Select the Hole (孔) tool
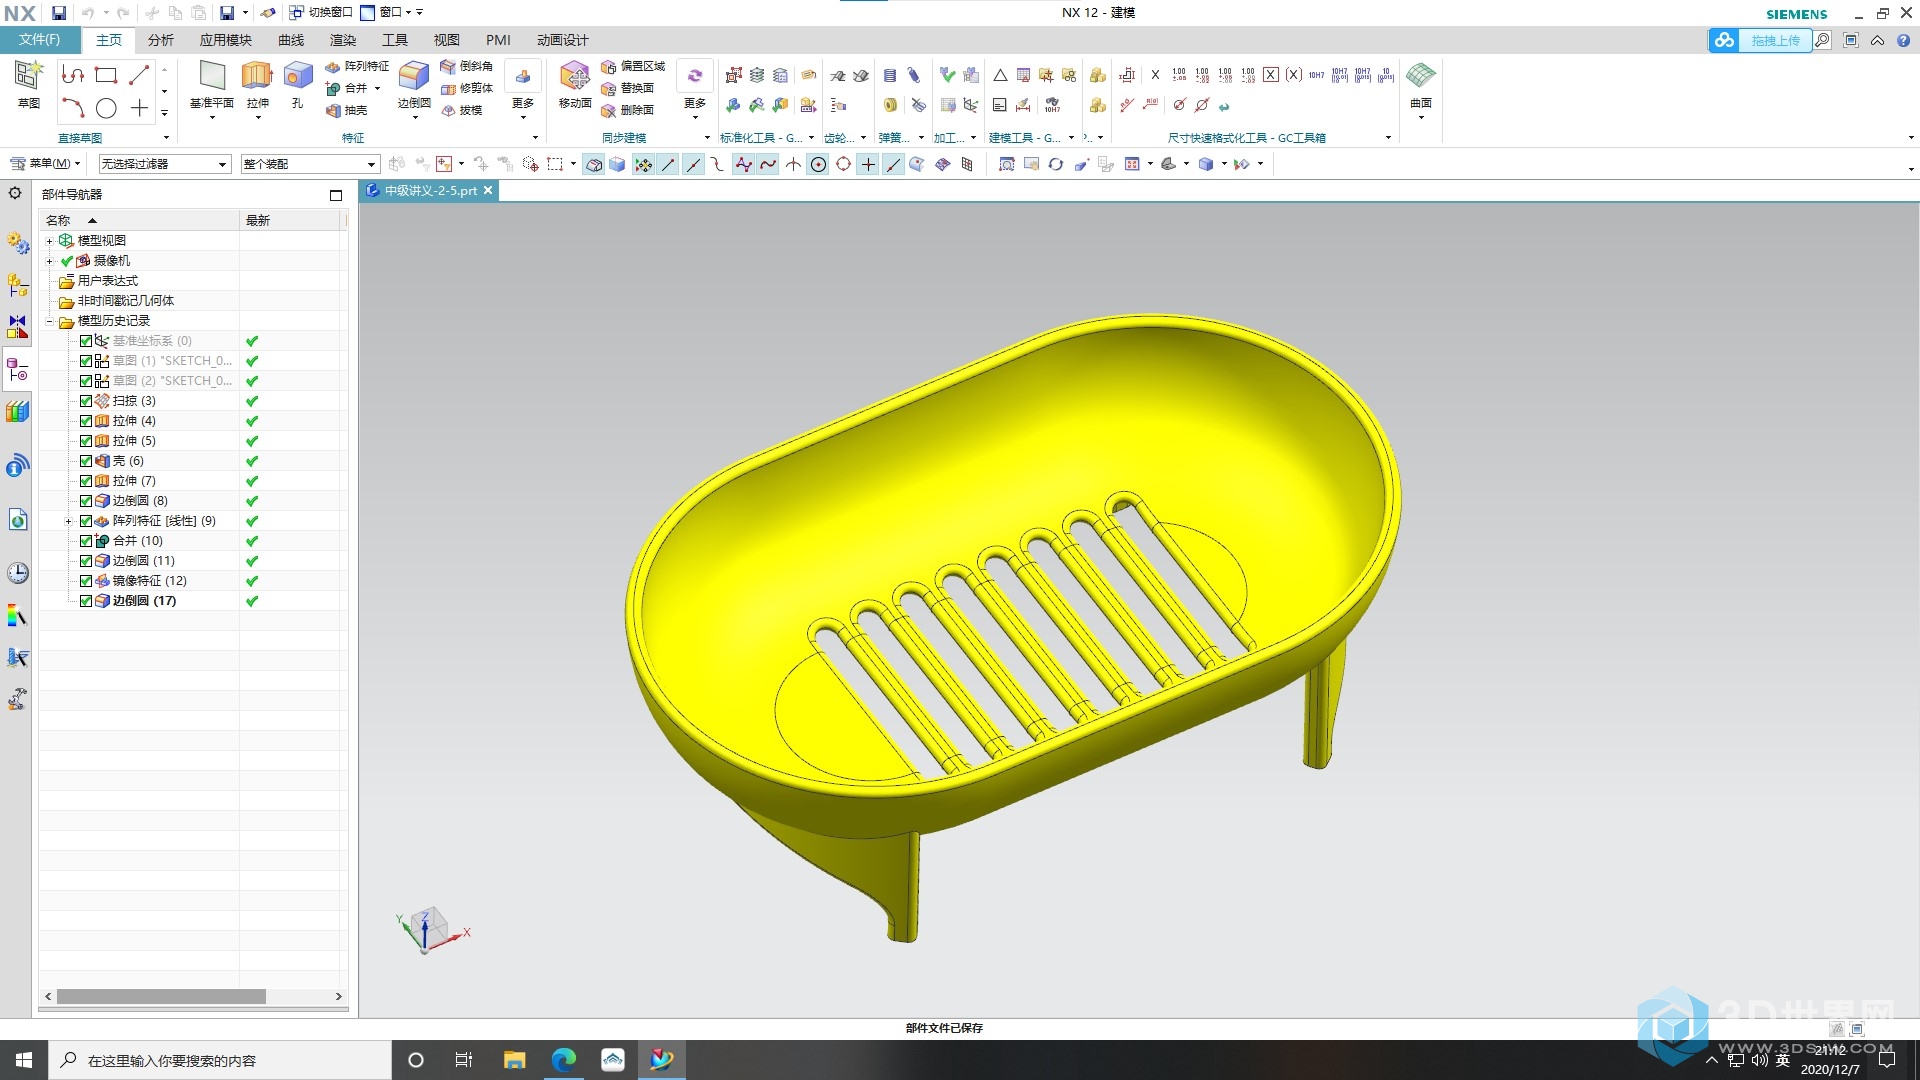 pyautogui.click(x=298, y=84)
